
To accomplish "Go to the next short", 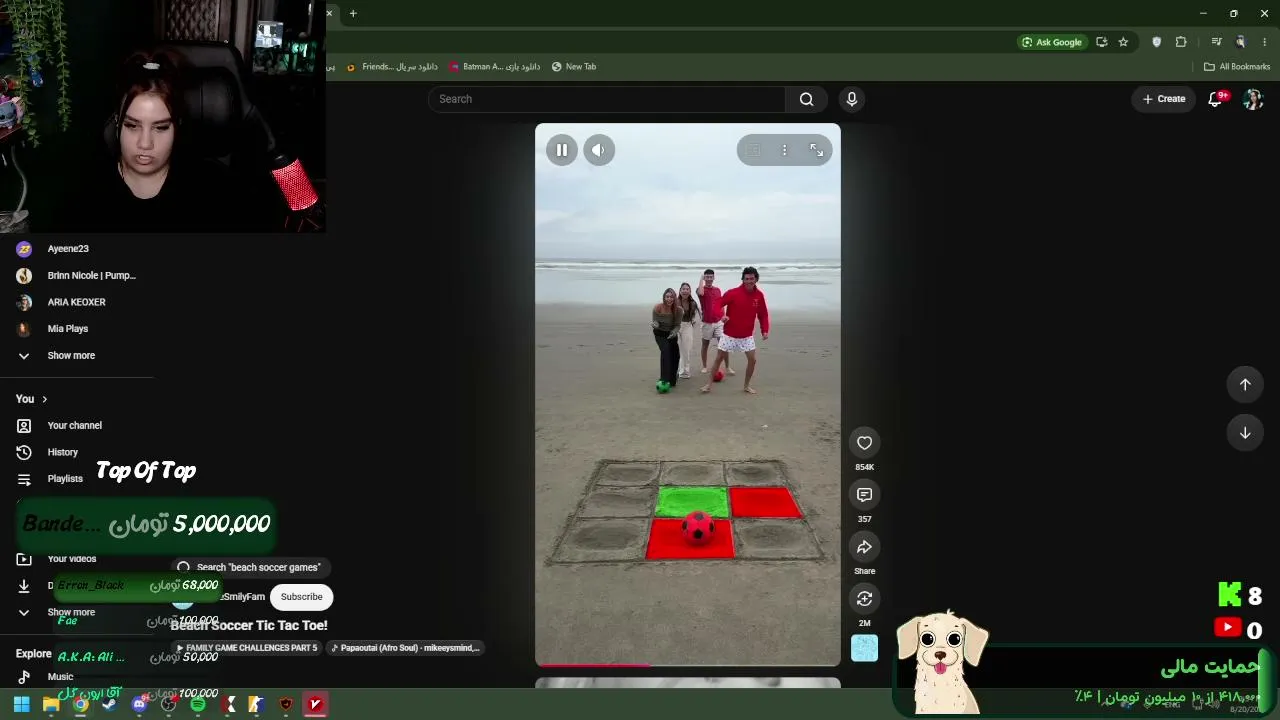I will click(1245, 433).
